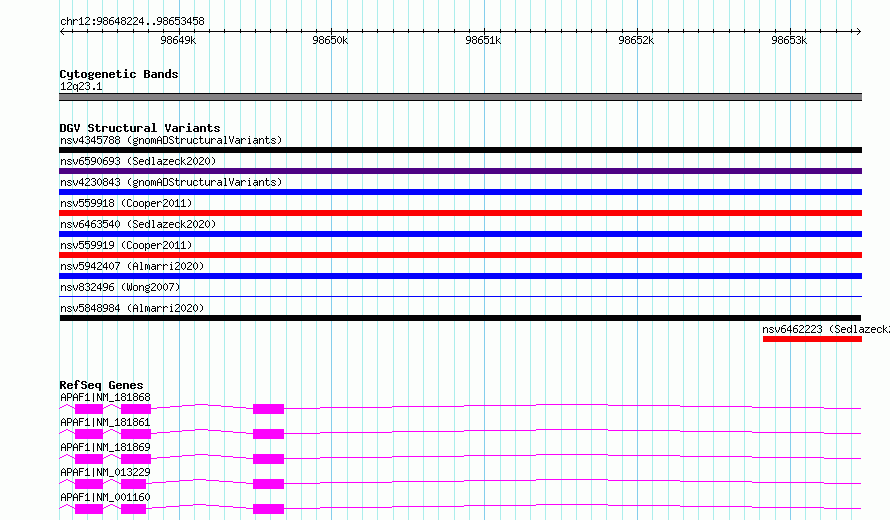The width and height of the screenshot is (890, 520).
Task: Select the red bar of nsv559919
Action: (460, 255)
